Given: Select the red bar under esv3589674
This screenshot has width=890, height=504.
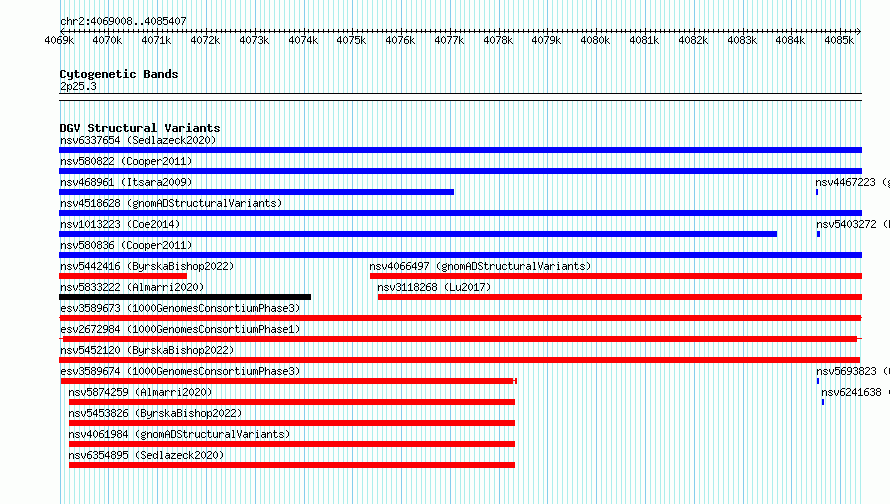Looking at the screenshot, I should click(288, 381).
